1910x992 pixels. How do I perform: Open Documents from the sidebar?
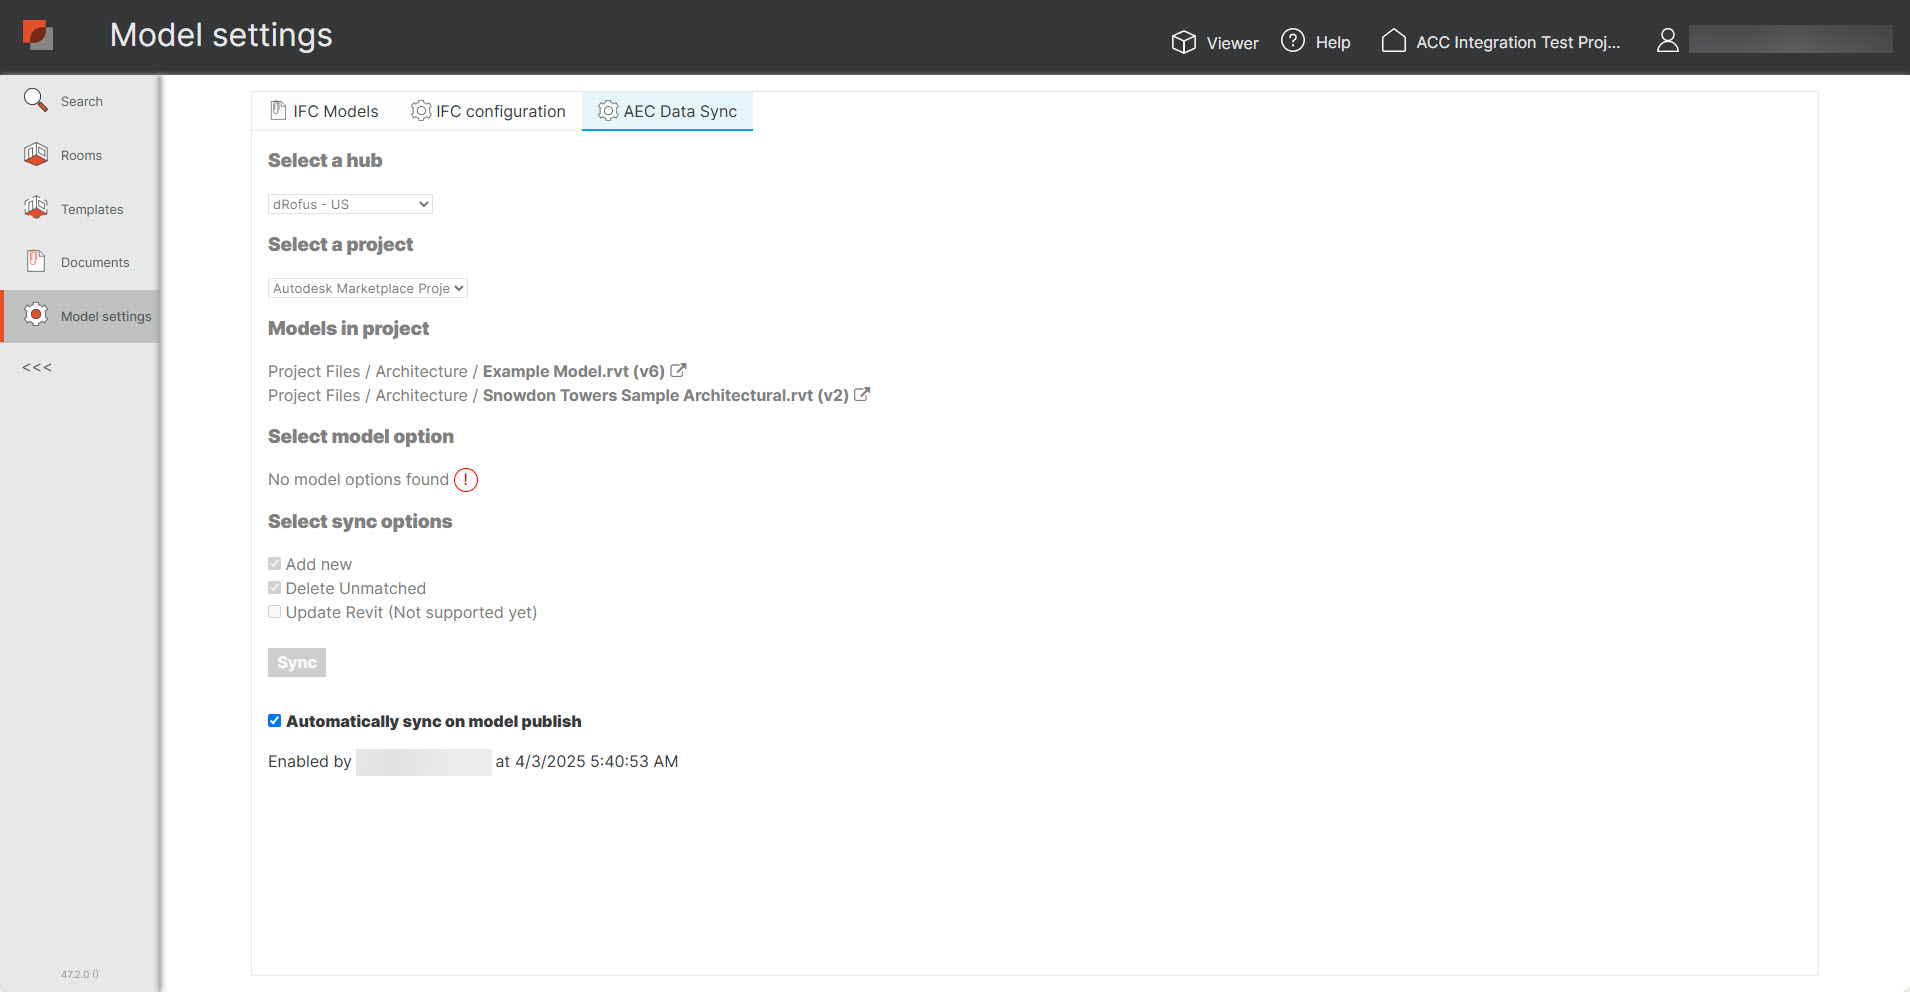pyautogui.click(x=36, y=261)
